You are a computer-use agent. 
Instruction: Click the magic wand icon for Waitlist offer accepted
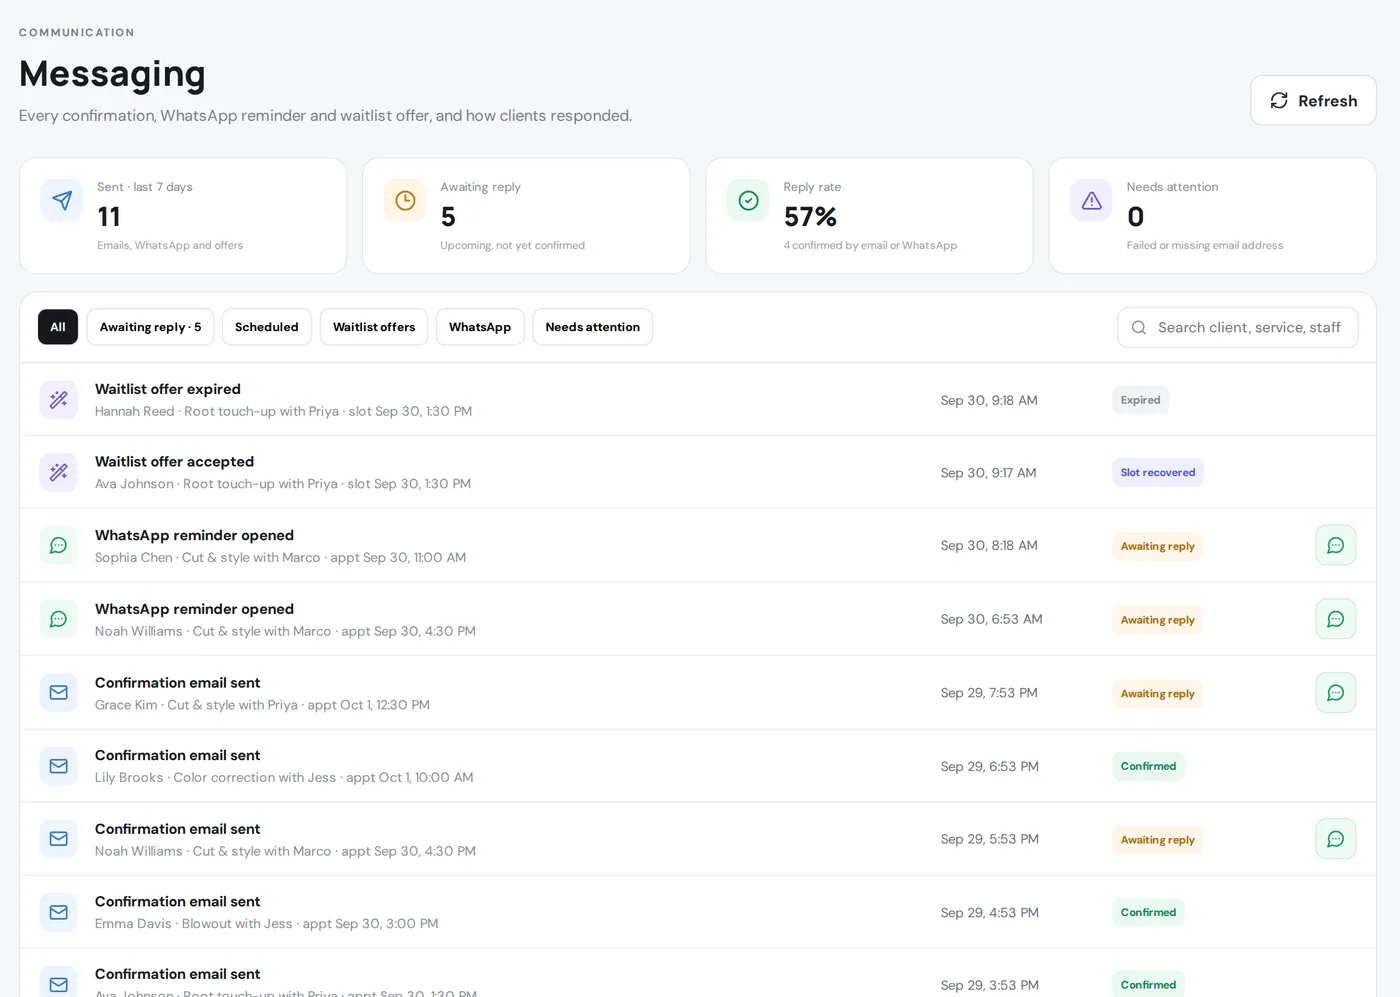click(59, 472)
